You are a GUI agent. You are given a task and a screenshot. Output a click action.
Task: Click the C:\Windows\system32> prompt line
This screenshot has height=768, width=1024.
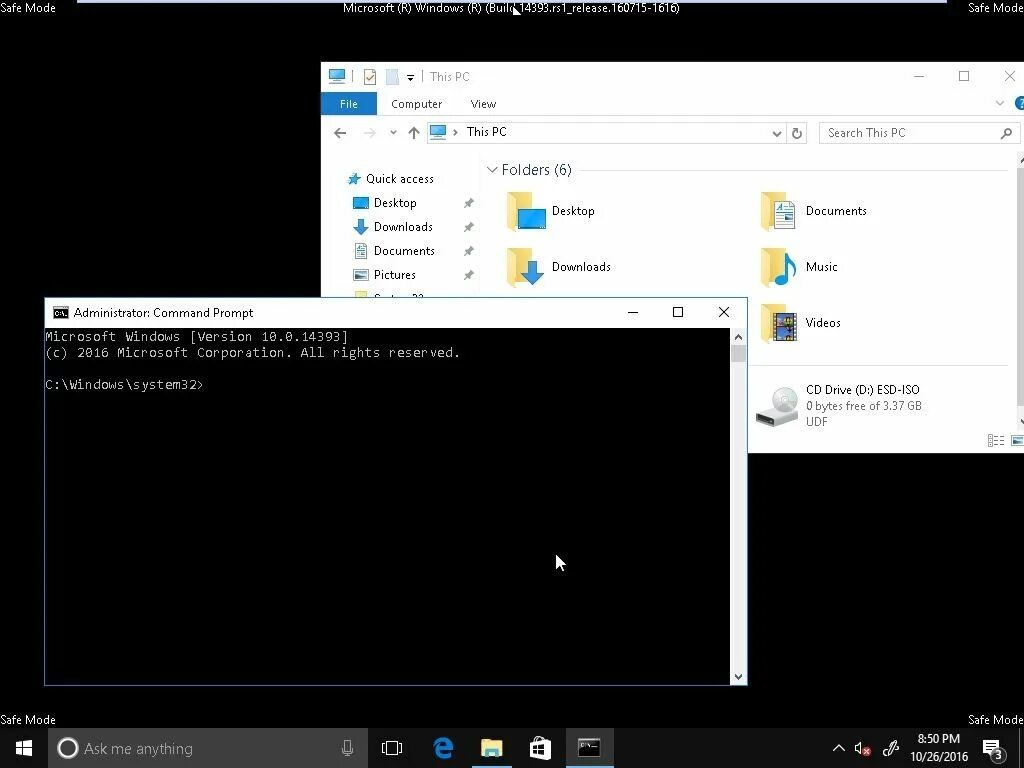124,385
